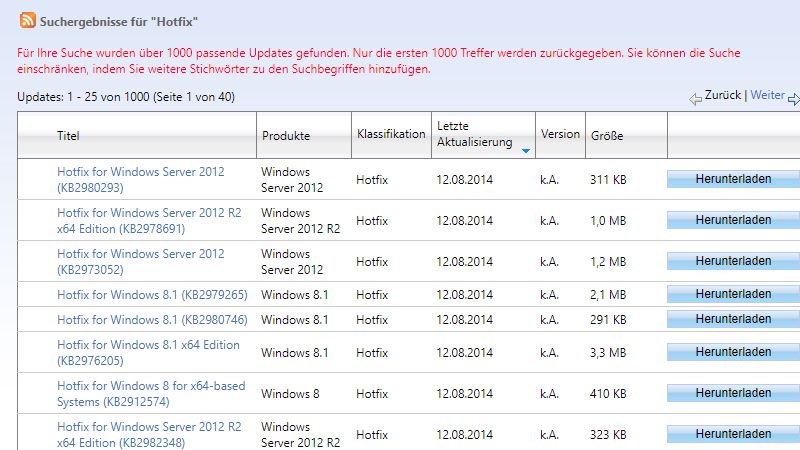This screenshot has height=450, width=800.
Task: Click the back arrow icon beside Zurück
Action: pyautogui.click(x=695, y=98)
